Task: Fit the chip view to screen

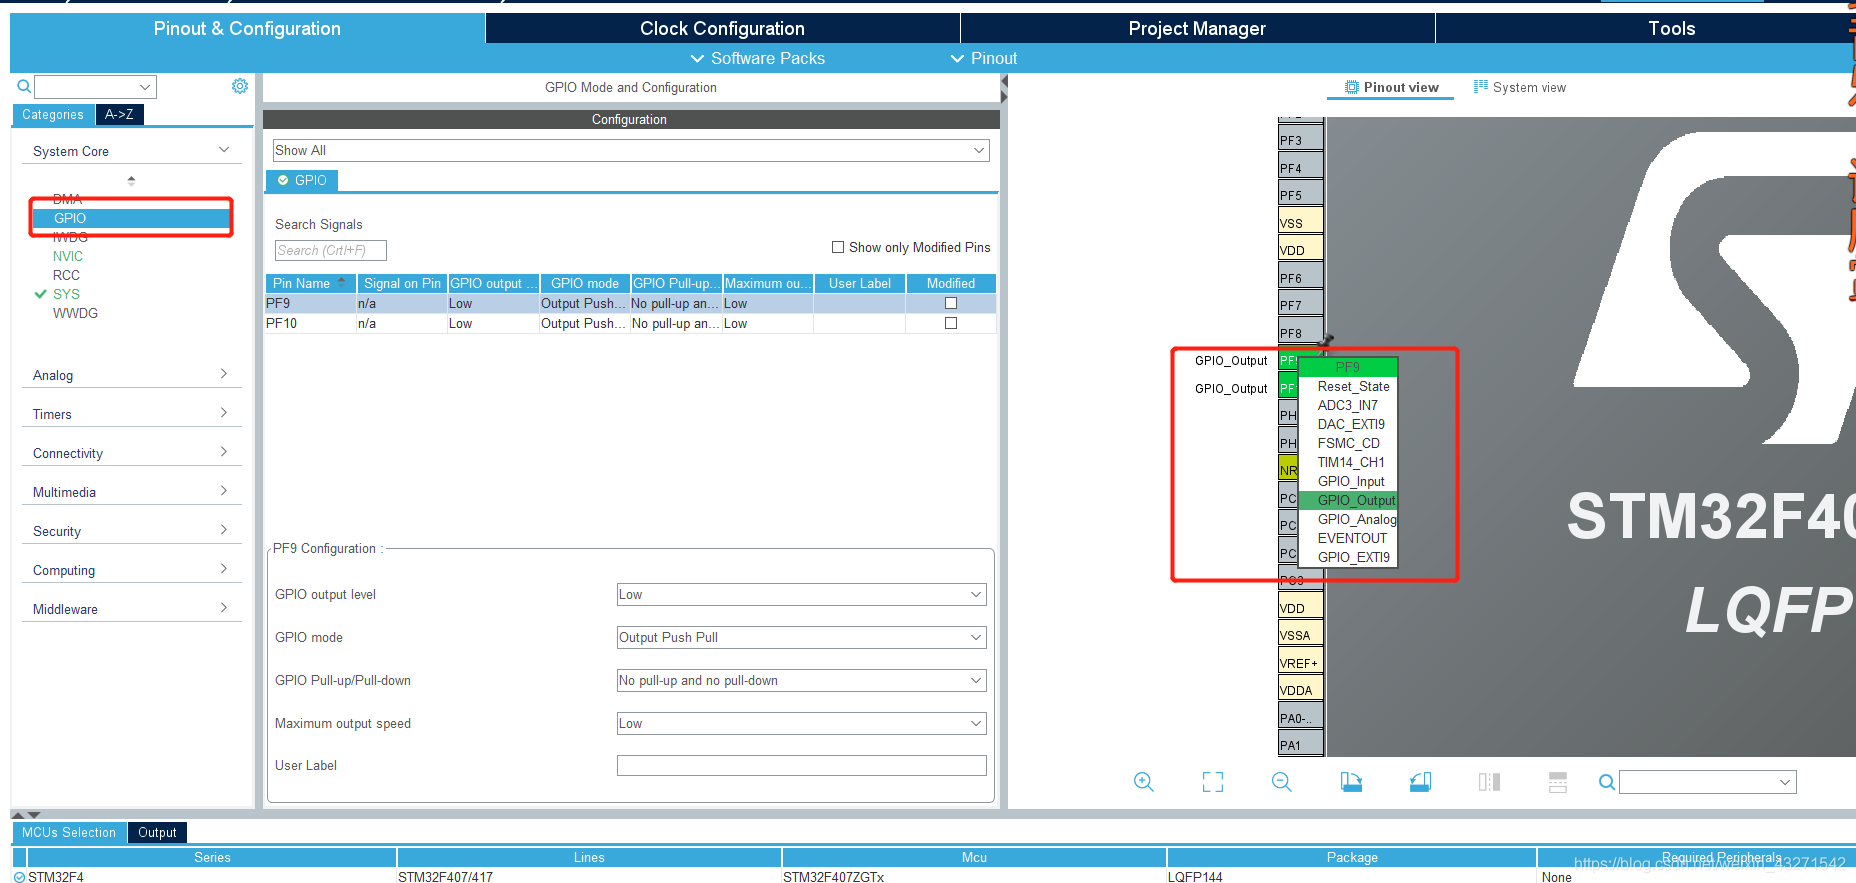Action: pos(1213,782)
